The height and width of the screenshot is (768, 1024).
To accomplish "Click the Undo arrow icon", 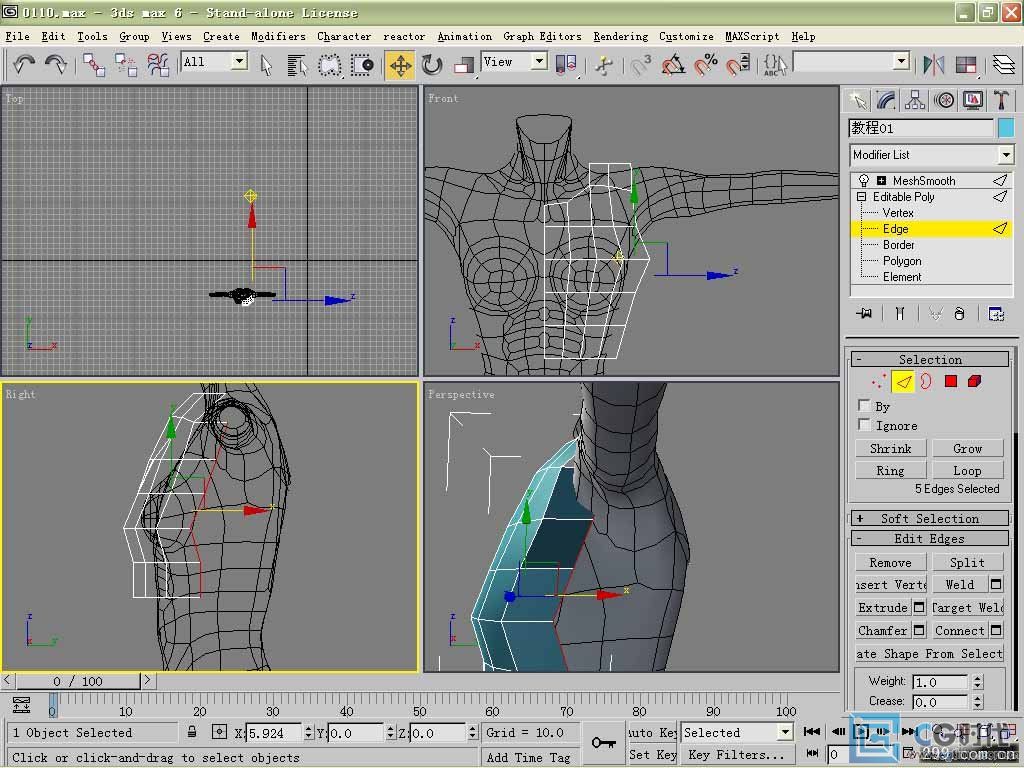I will 24,64.
